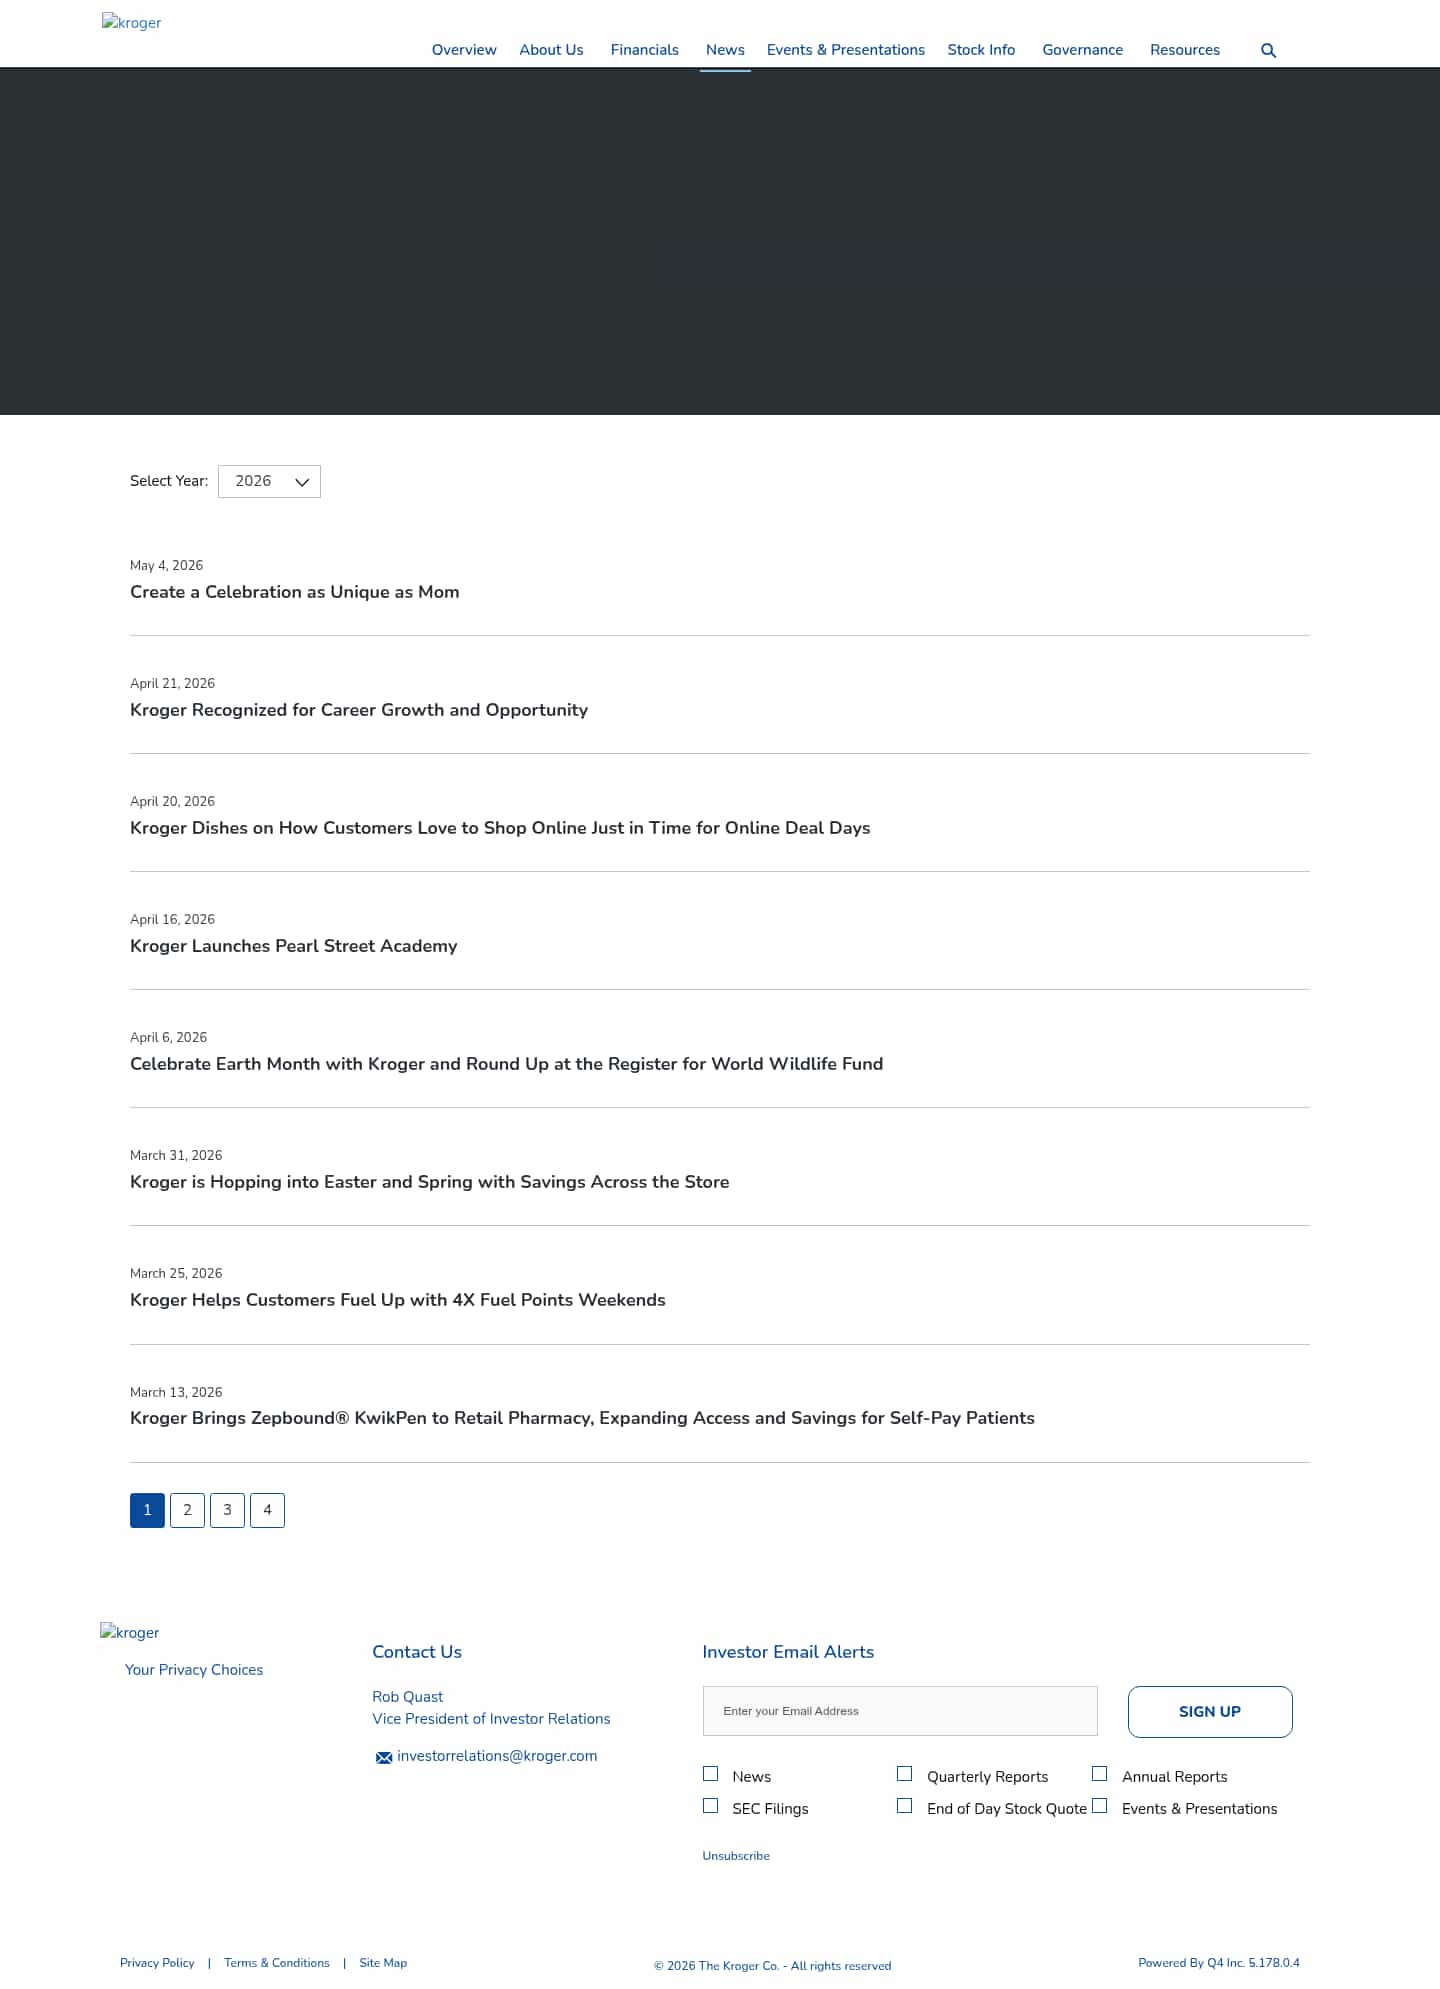Check the News email alert box

710,1774
